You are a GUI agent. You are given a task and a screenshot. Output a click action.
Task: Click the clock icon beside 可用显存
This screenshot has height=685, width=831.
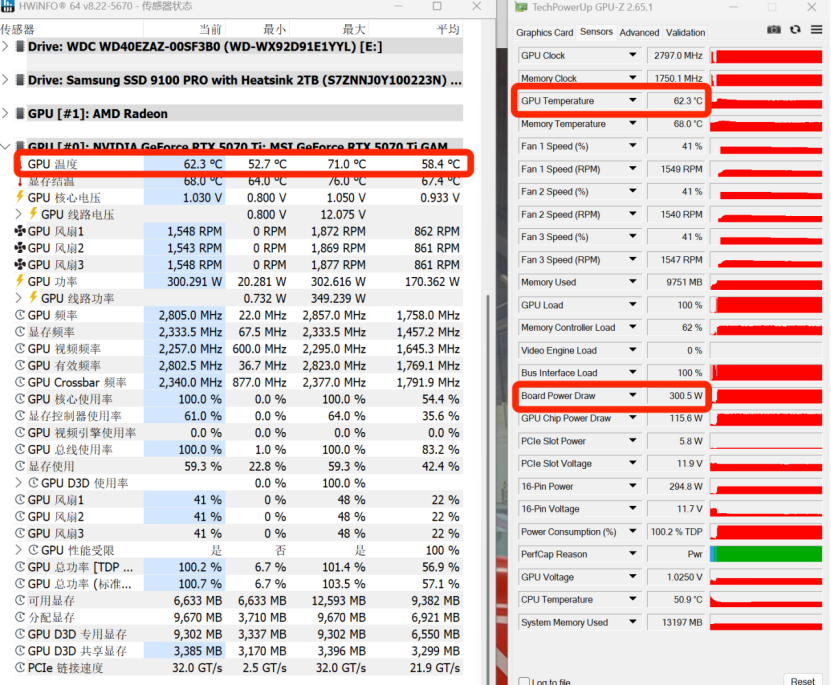point(20,600)
